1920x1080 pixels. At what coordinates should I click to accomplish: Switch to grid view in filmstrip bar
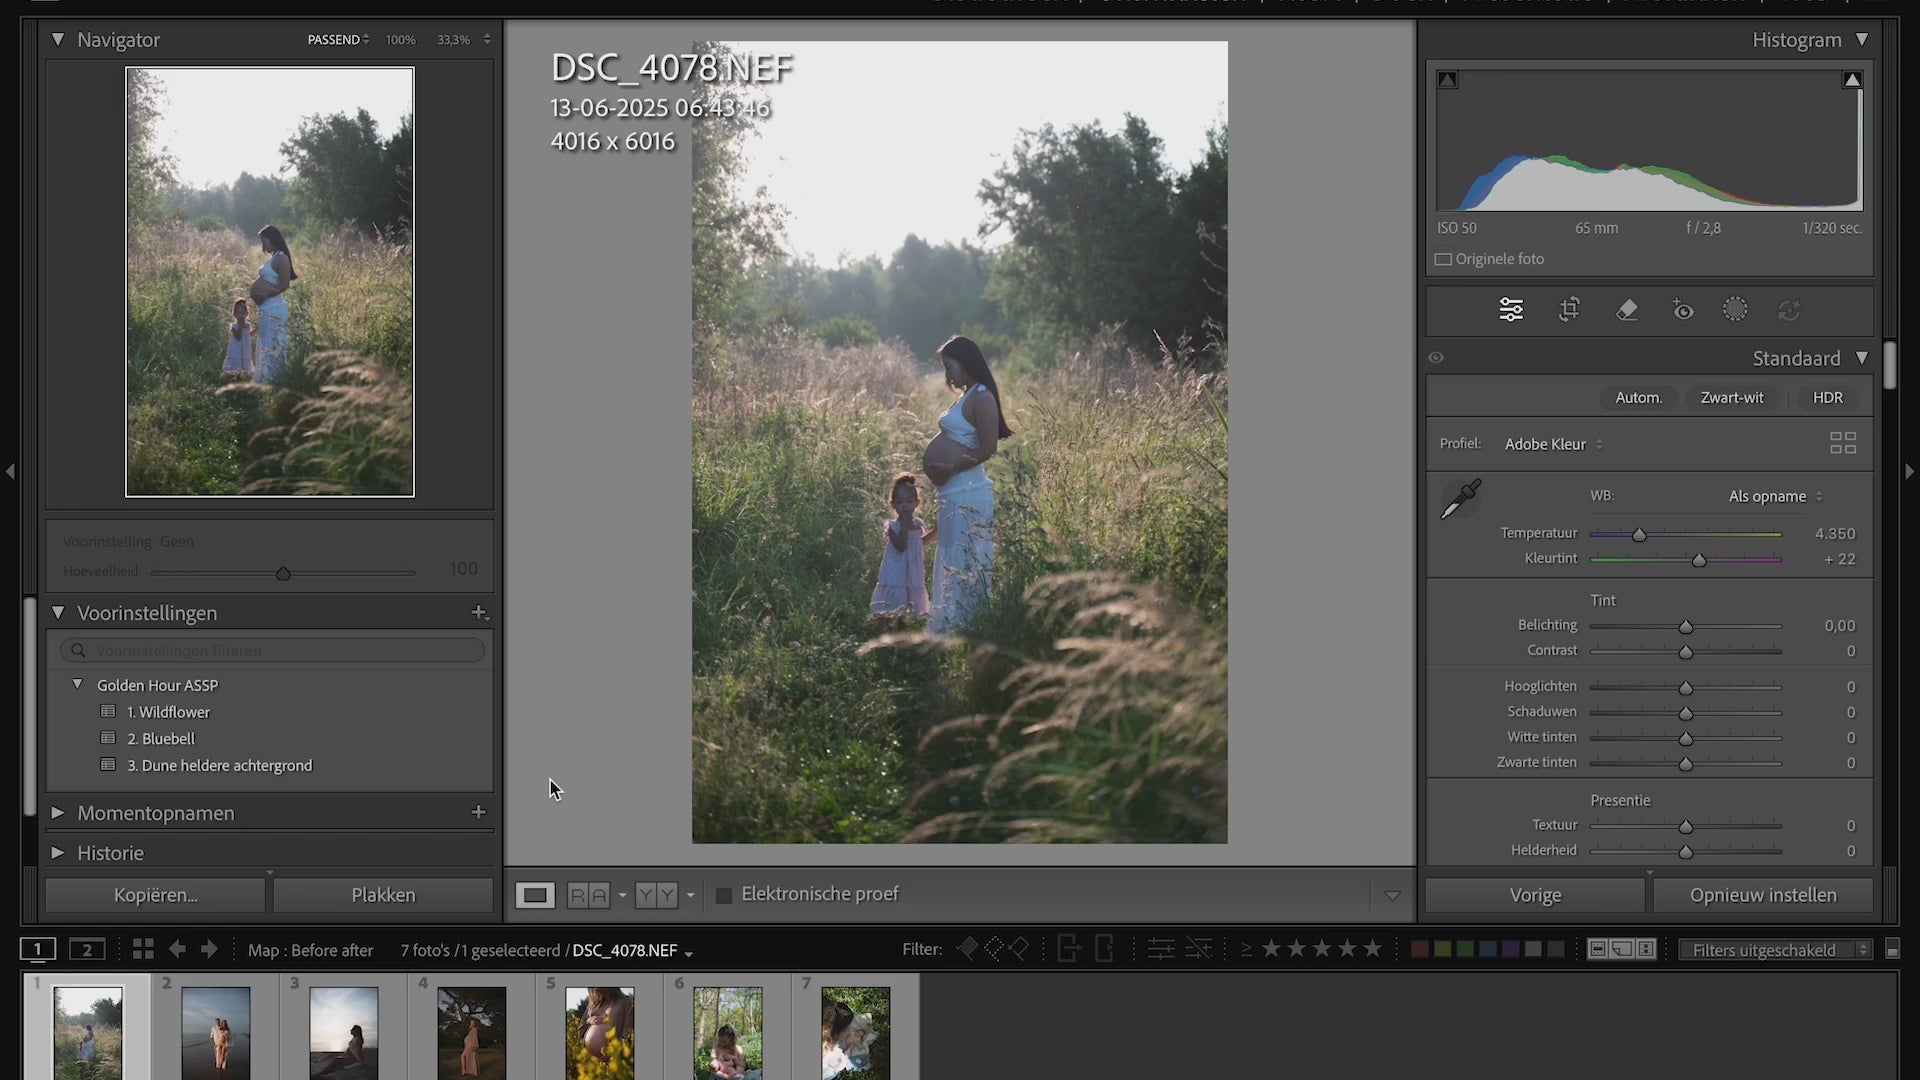143,949
